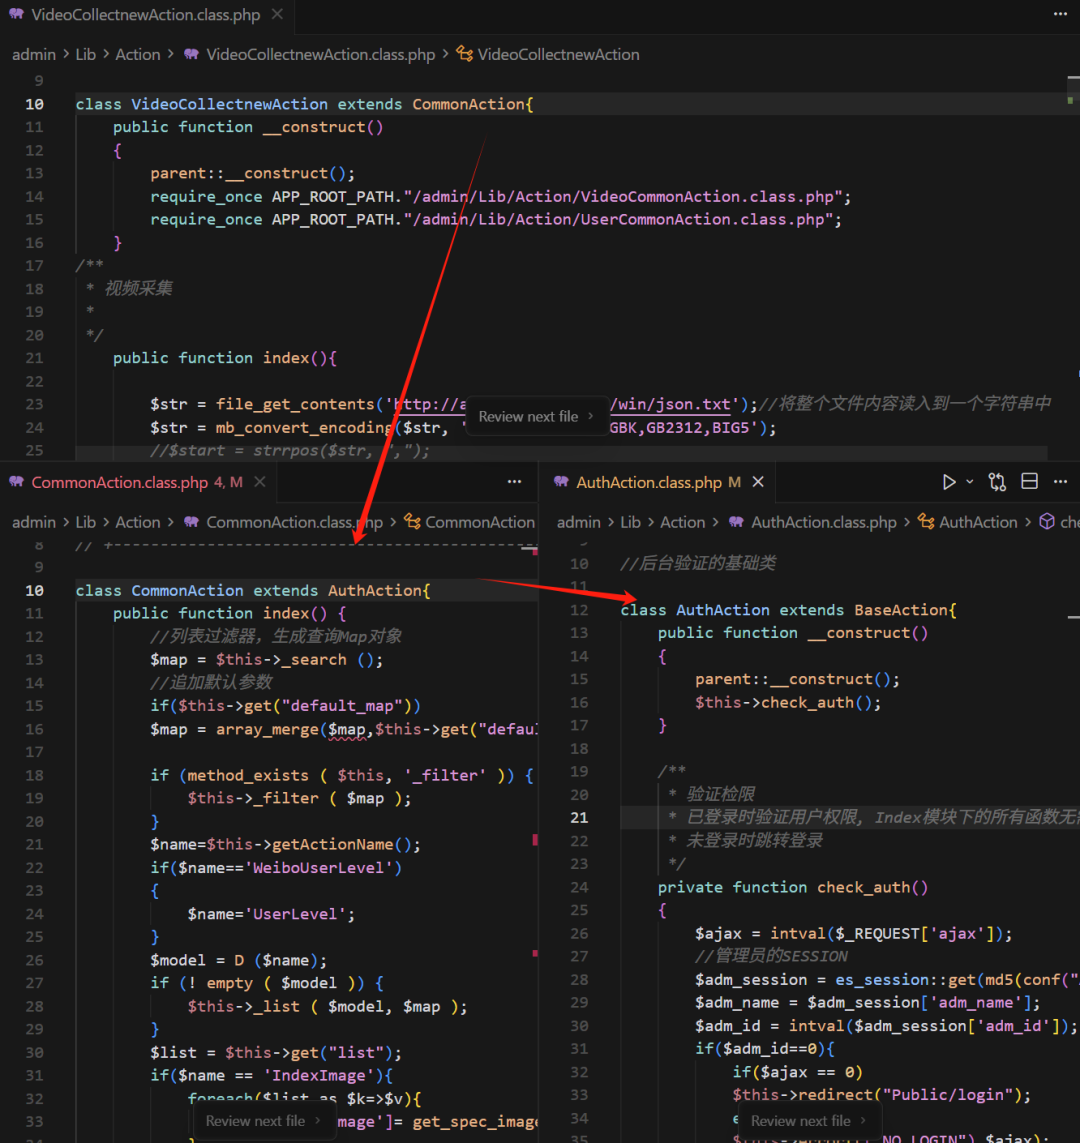This screenshot has height=1143, width=1080.
Task: Select the AuthAction.class.php tab
Action: pos(648,482)
